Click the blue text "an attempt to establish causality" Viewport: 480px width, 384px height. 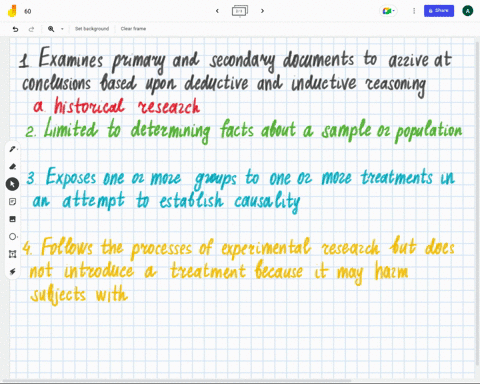(166, 201)
